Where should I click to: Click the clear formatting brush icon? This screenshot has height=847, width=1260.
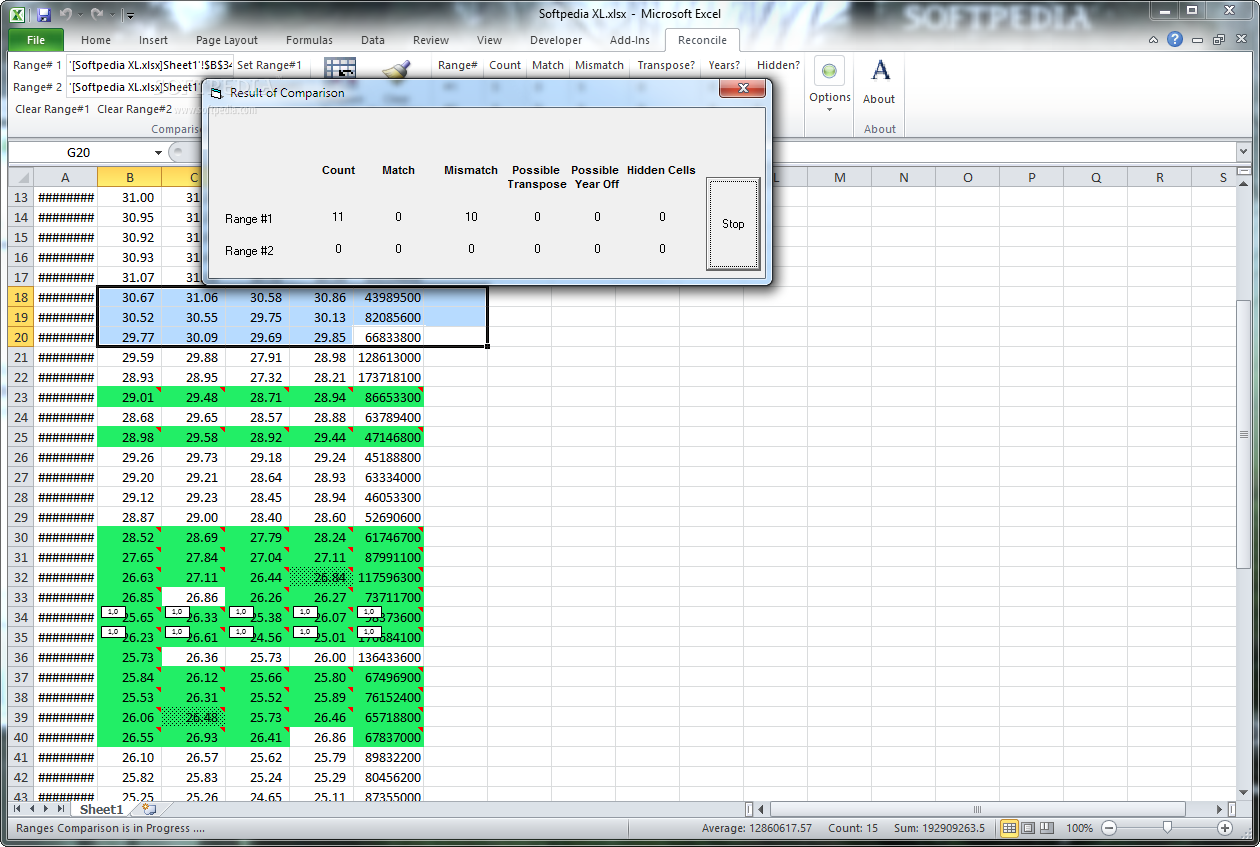pyautogui.click(x=397, y=70)
